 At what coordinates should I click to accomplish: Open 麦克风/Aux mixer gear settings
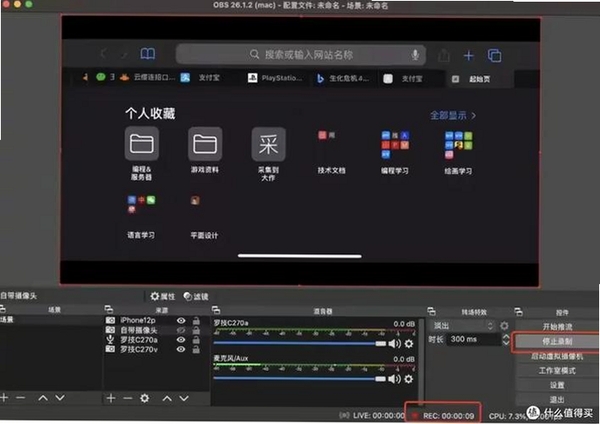[409, 379]
